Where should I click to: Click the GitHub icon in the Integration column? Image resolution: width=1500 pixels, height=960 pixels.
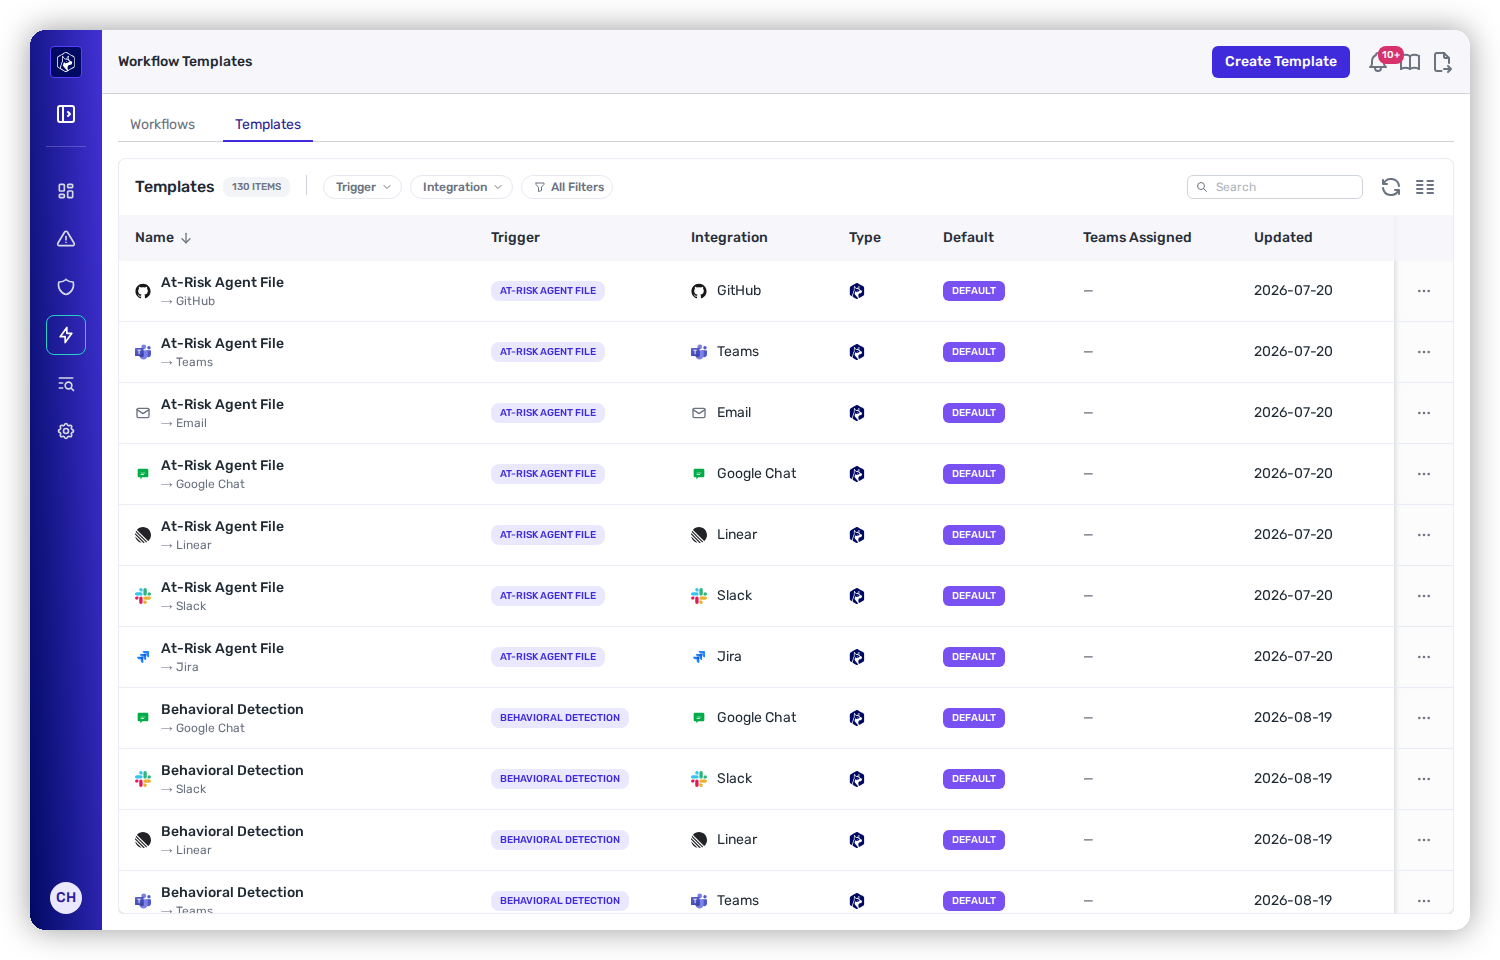click(x=699, y=291)
